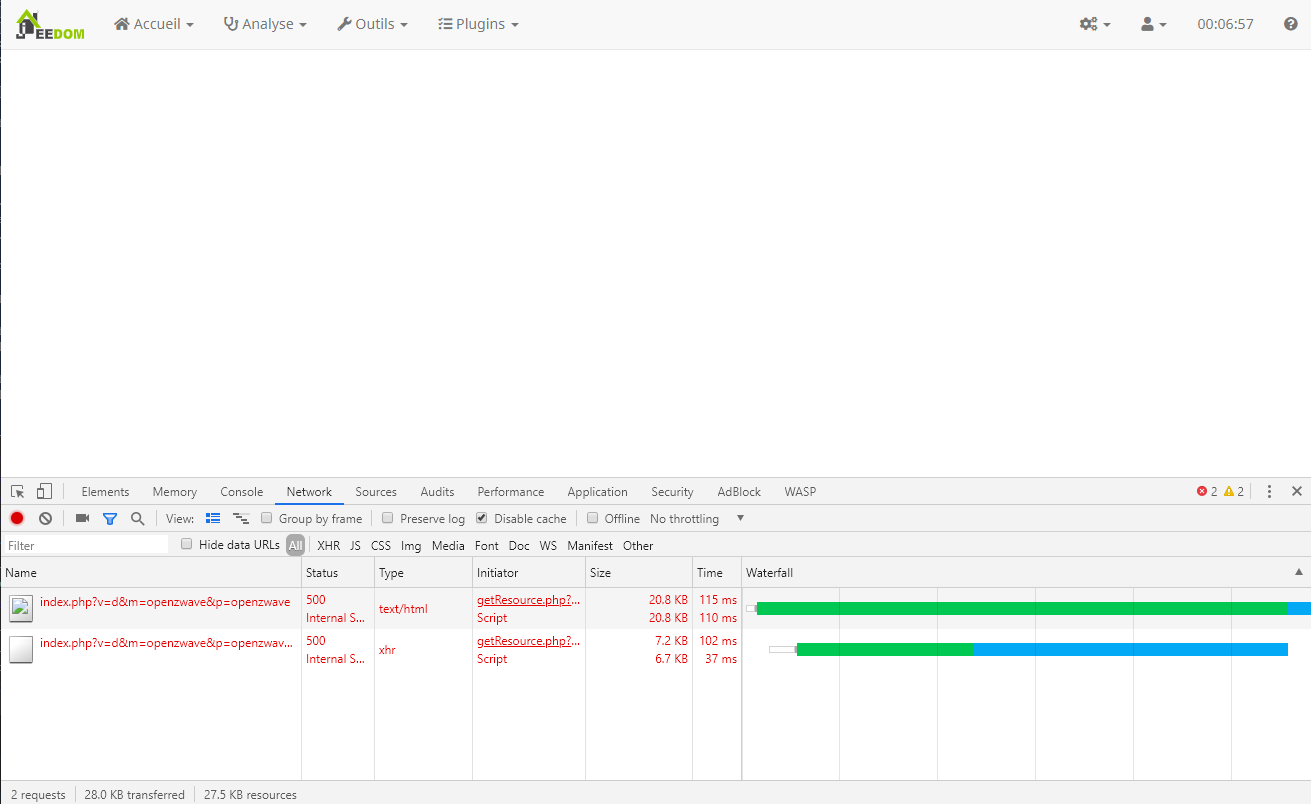
Task: Filter requests by WS
Action: (x=548, y=546)
